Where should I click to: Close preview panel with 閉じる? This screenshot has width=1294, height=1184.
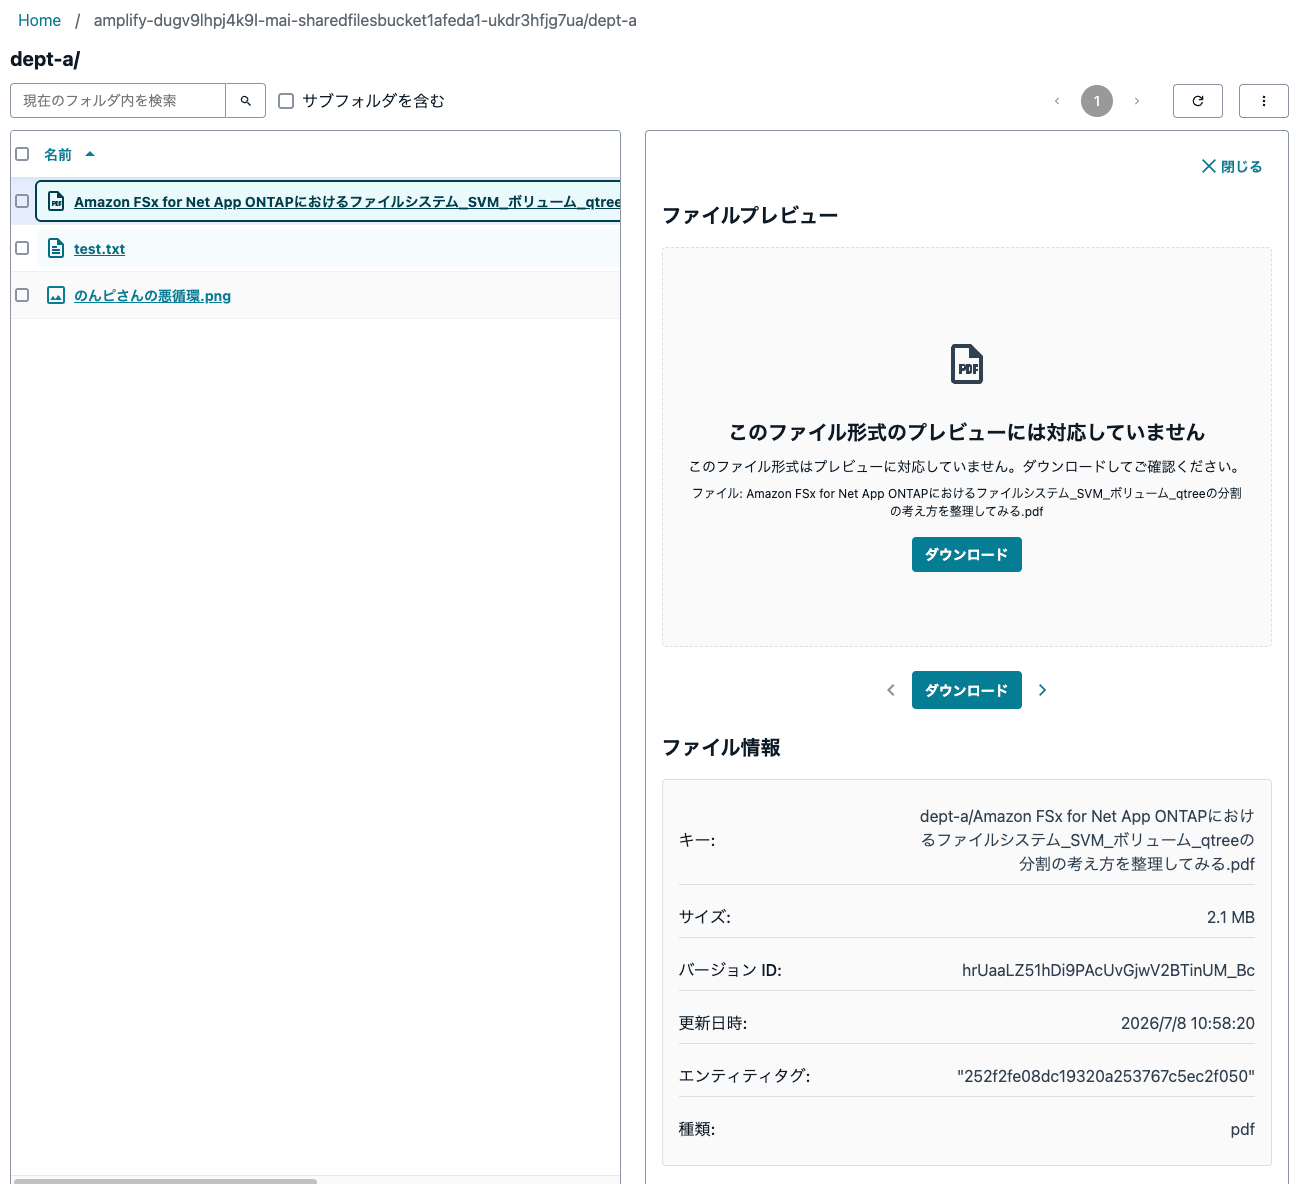pyautogui.click(x=1232, y=166)
